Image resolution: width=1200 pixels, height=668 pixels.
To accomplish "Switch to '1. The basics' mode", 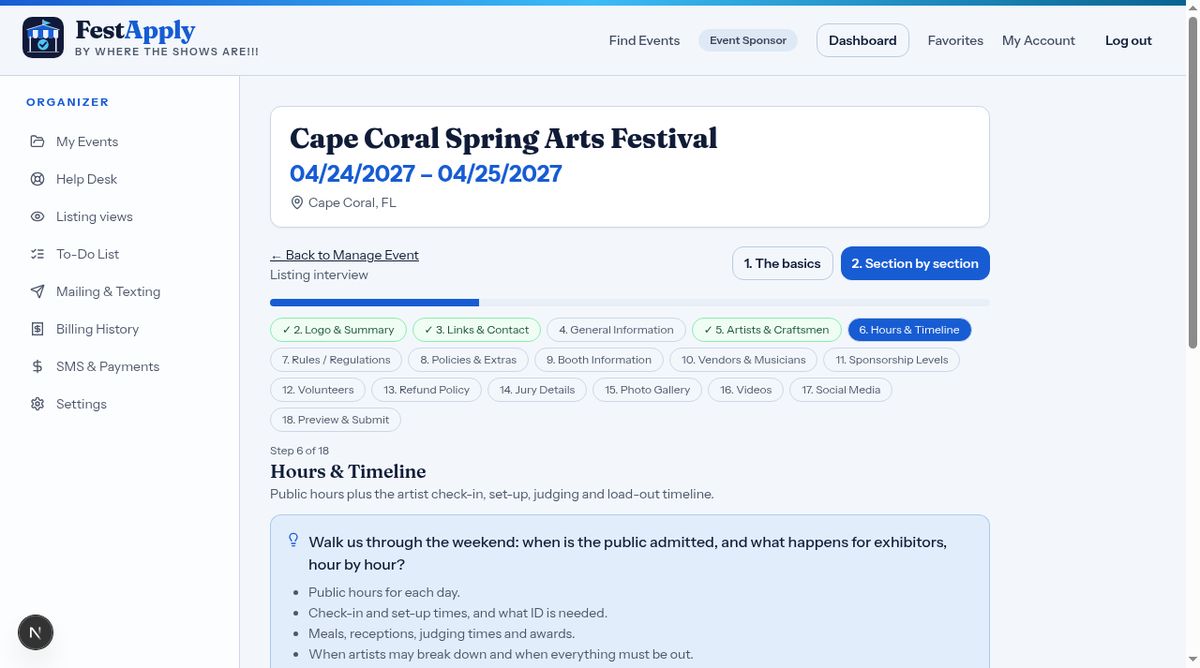I will click(782, 263).
